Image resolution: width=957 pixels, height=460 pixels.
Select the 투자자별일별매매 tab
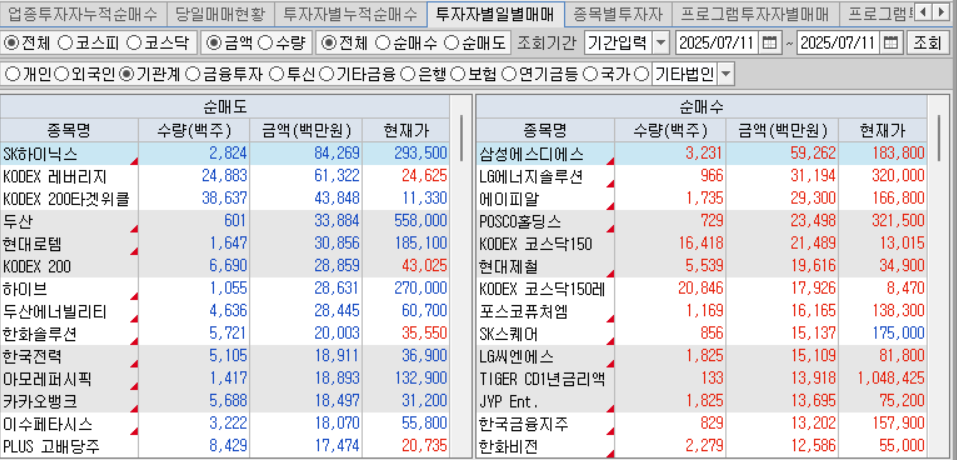[496, 13]
